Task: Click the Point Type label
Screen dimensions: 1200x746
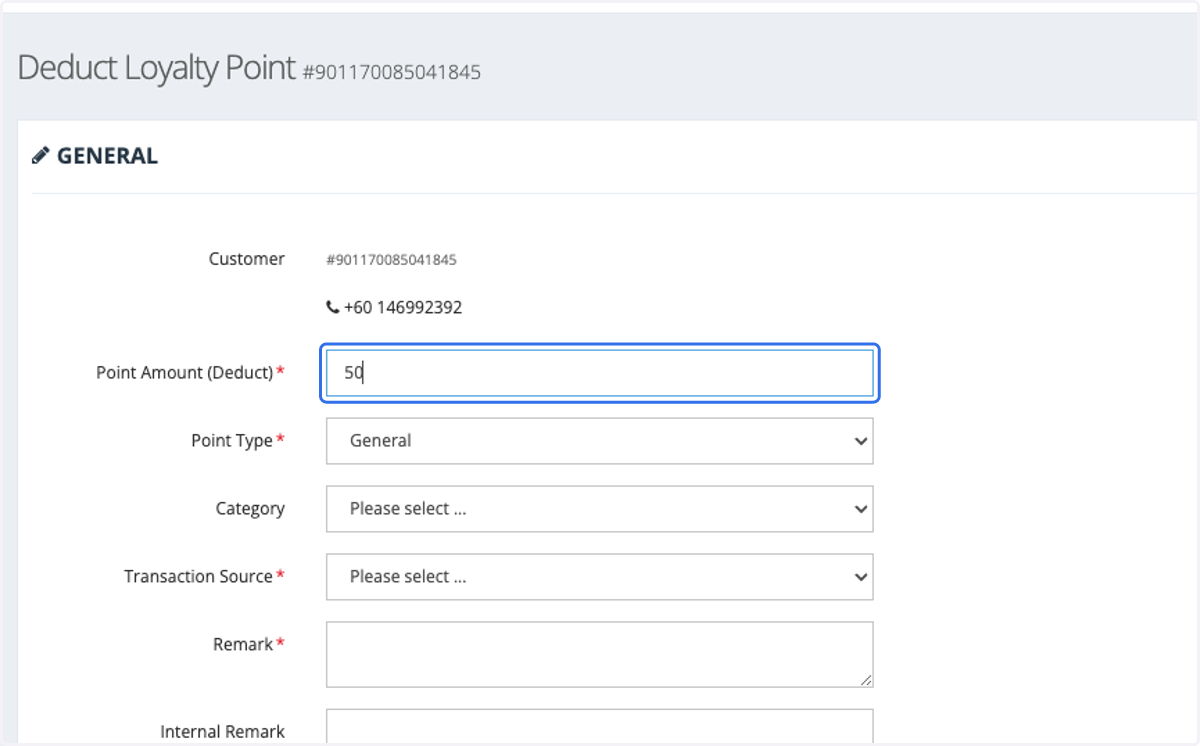Action: click(x=232, y=440)
